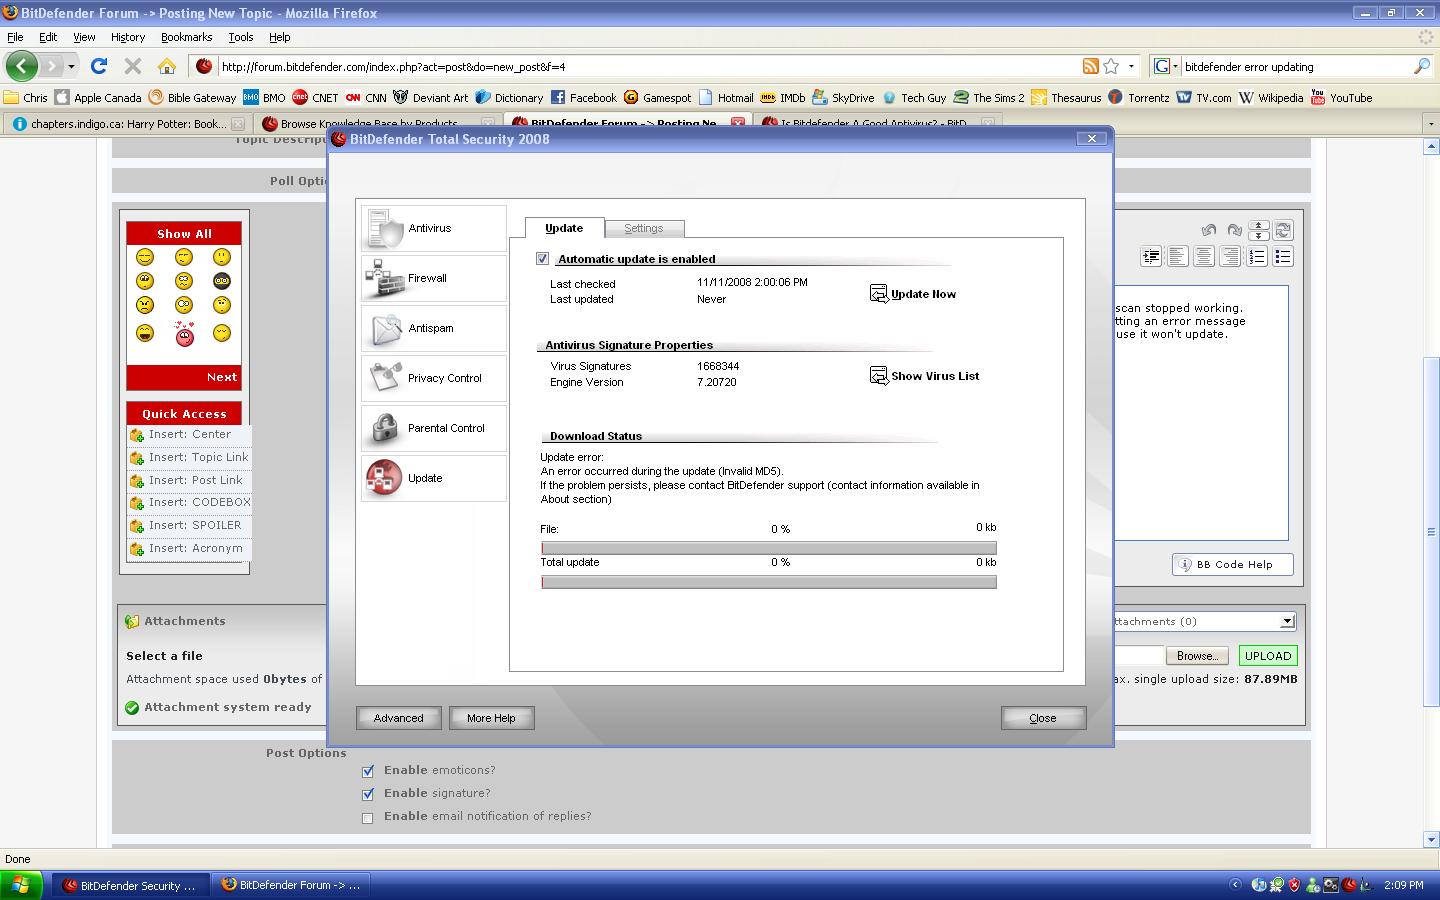This screenshot has width=1440, height=900.
Task: Click the red BitDefender tray icon
Action: (1349, 885)
